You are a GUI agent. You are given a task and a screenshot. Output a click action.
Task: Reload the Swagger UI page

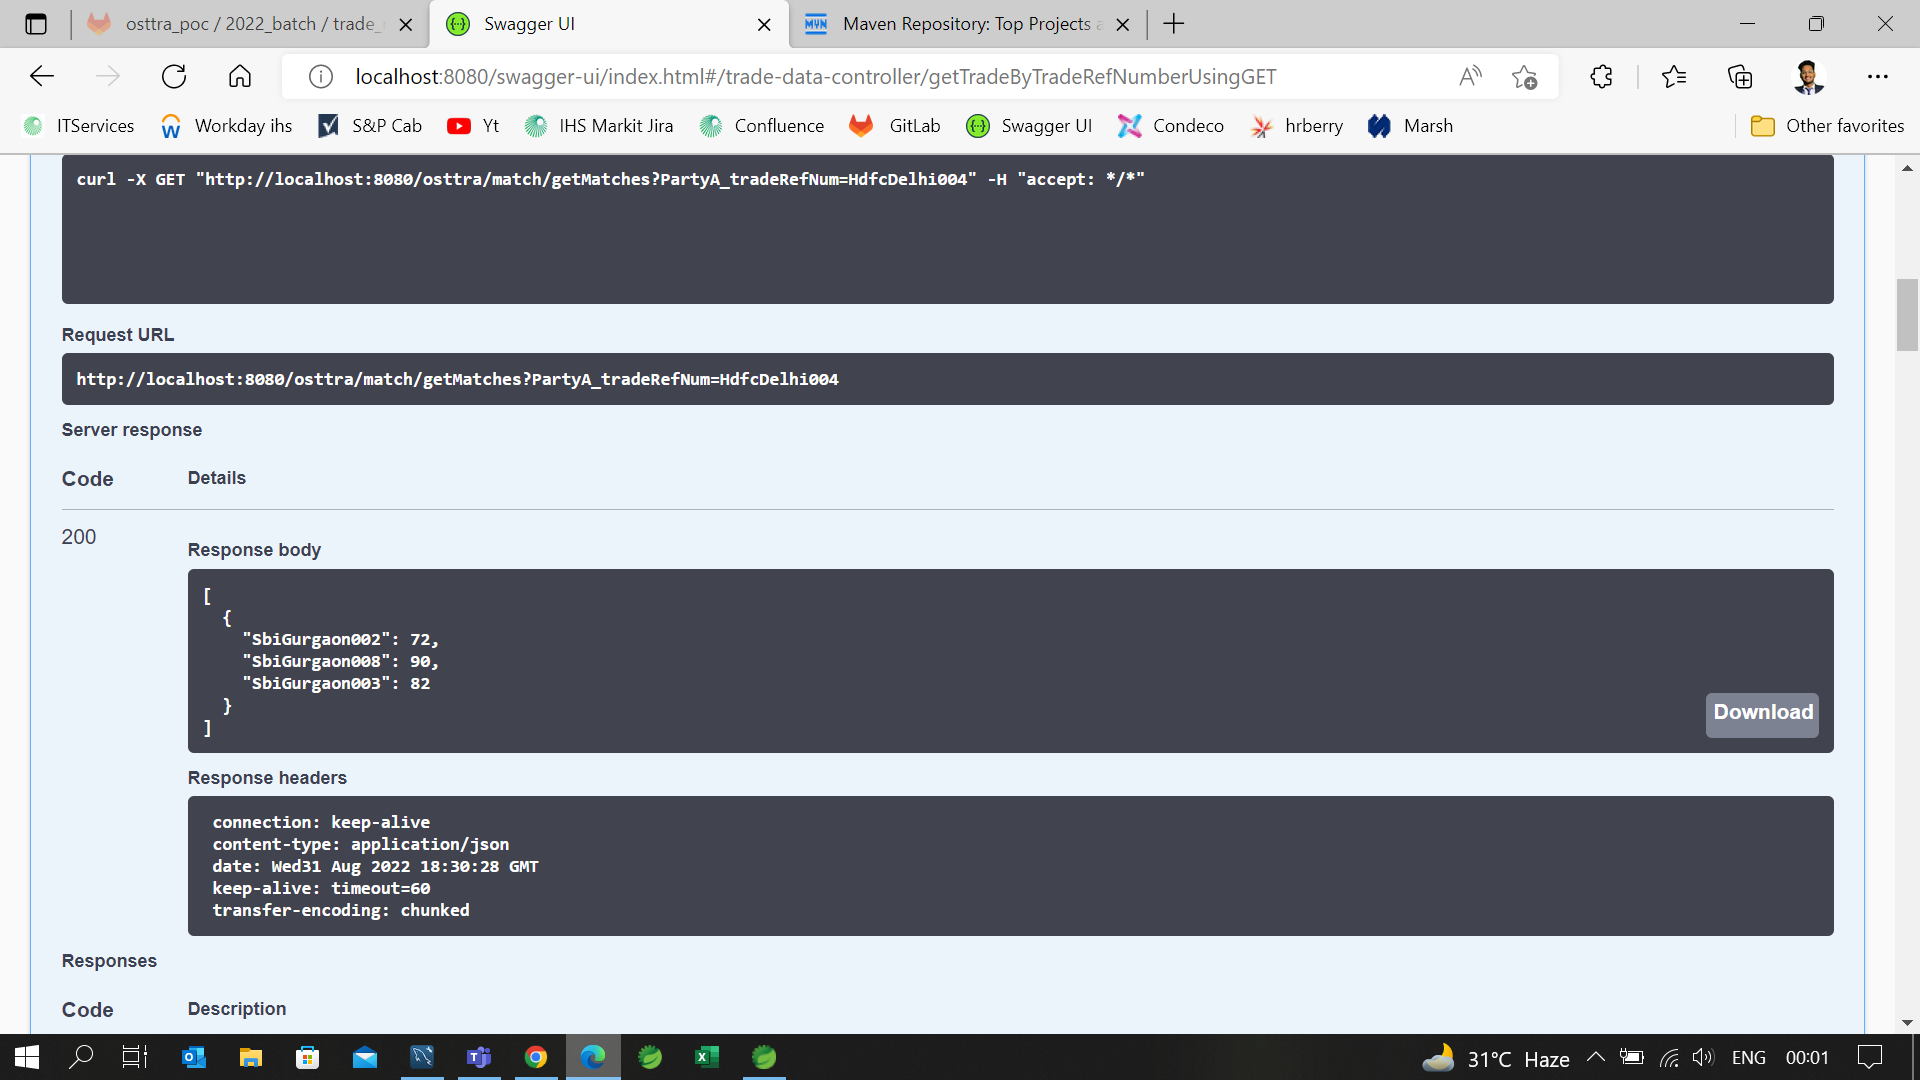[x=174, y=76]
